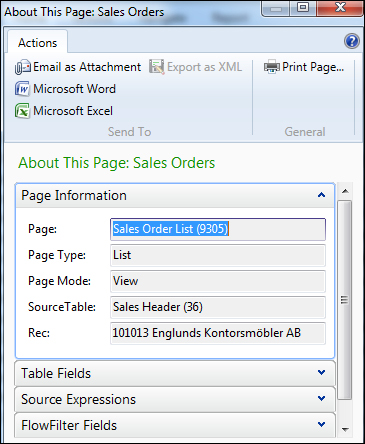Click the Export as XML icon
Screen dimensions: 365x444
point(156,67)
